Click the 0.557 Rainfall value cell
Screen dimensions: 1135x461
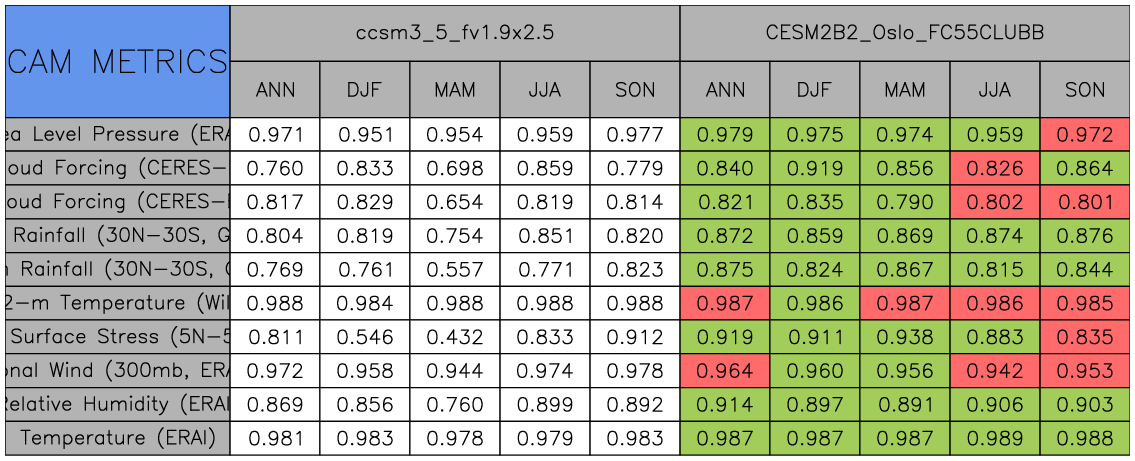[455, 269]
